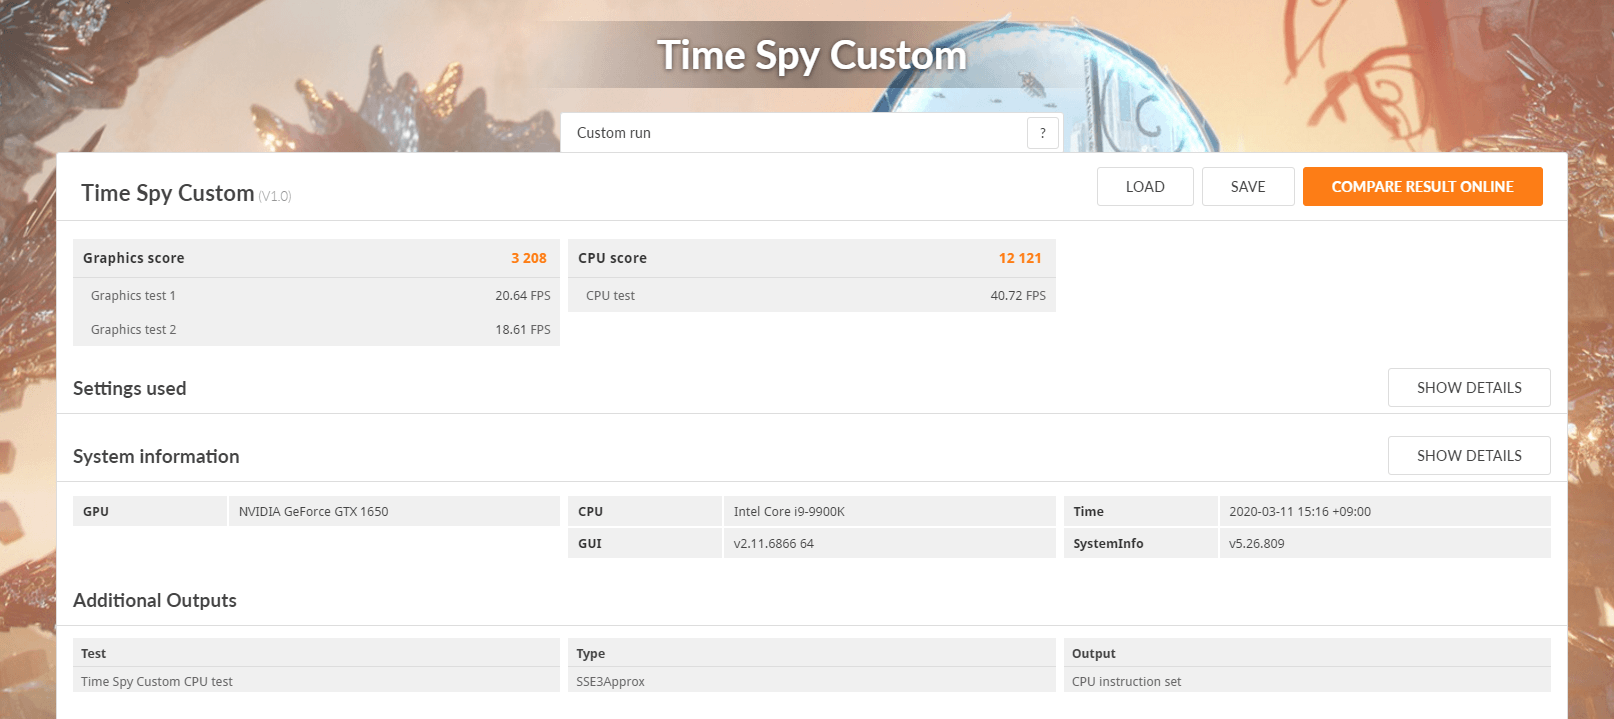Viewport: 1614px width, 719px height.
Task: Select the Graphics score value 3 208
Action: 529,258
